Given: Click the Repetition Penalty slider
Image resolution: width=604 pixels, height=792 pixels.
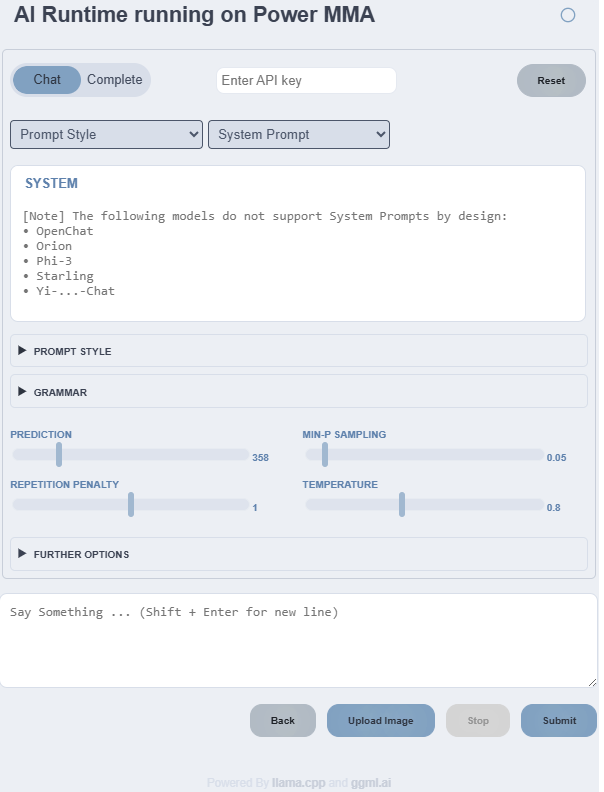Looking at the screenshot, I should point(130,505).
